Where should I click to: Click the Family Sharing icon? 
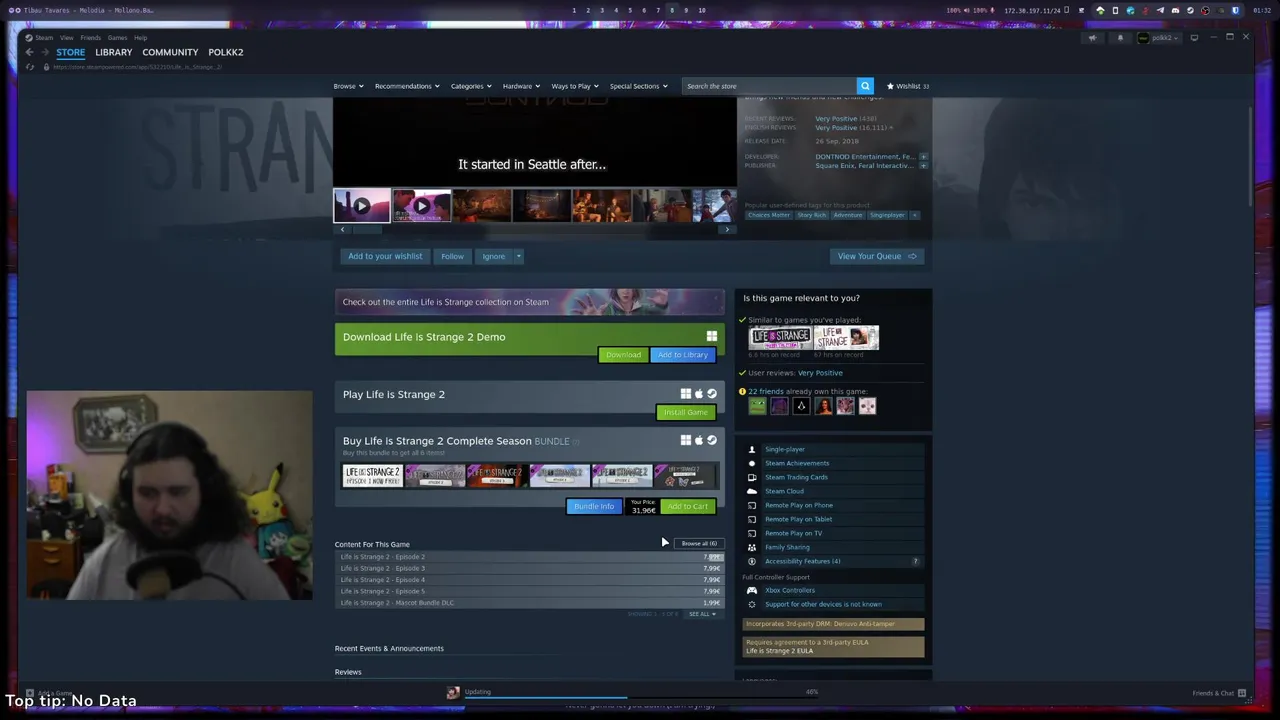pyautogui.click(x=752, y=547)
